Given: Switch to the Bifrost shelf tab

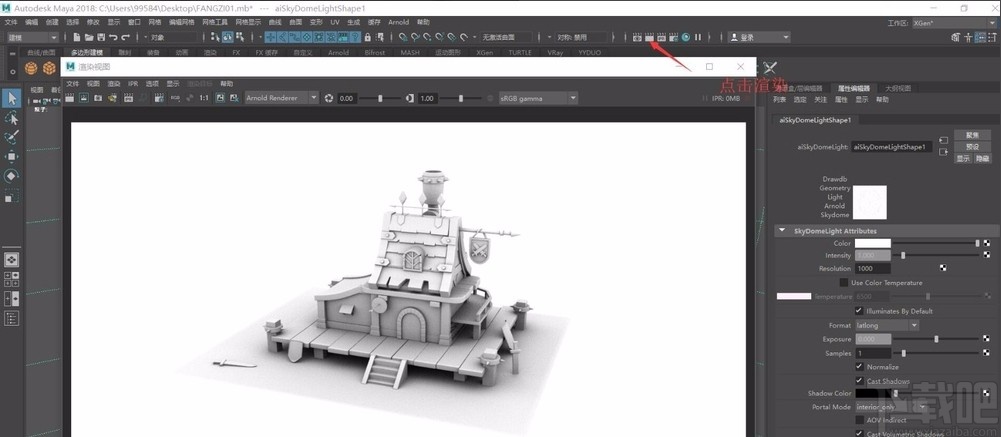Looking at the screenshot, I should coord(375,53).
